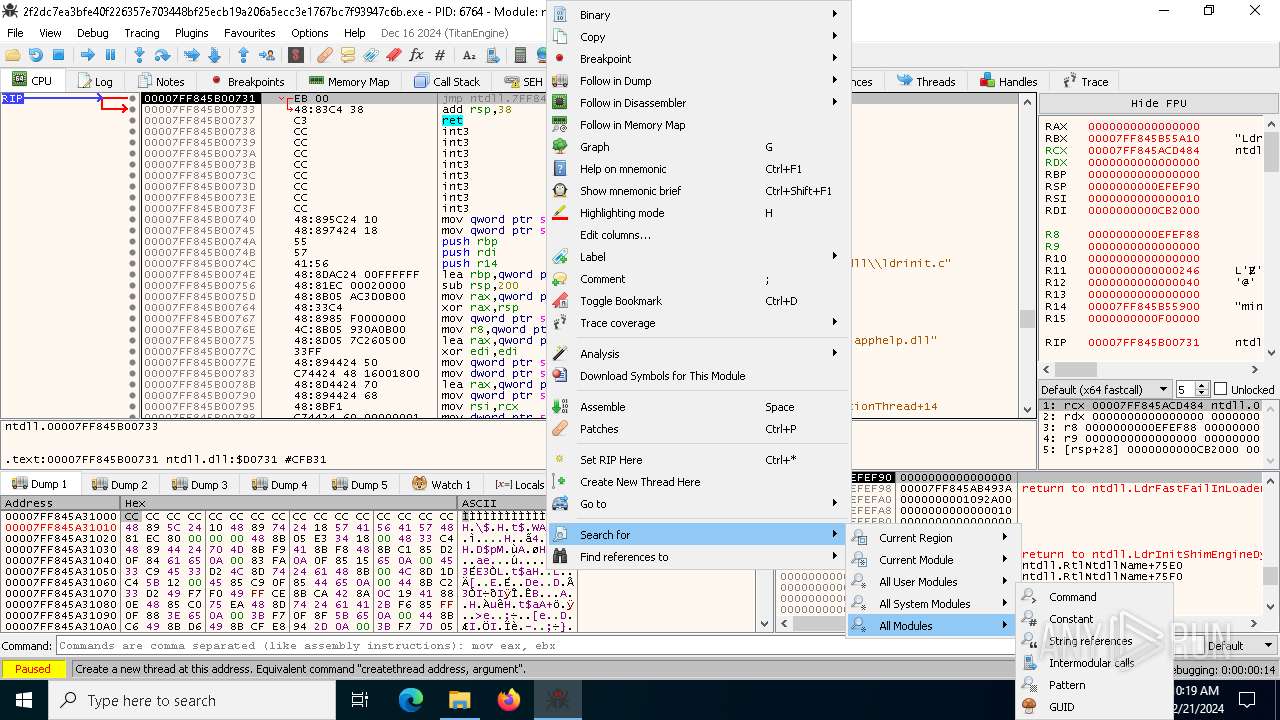Choose Pattern in the search submenu
Viewport: 1280px width, 720px height.
pos(1094,685)
